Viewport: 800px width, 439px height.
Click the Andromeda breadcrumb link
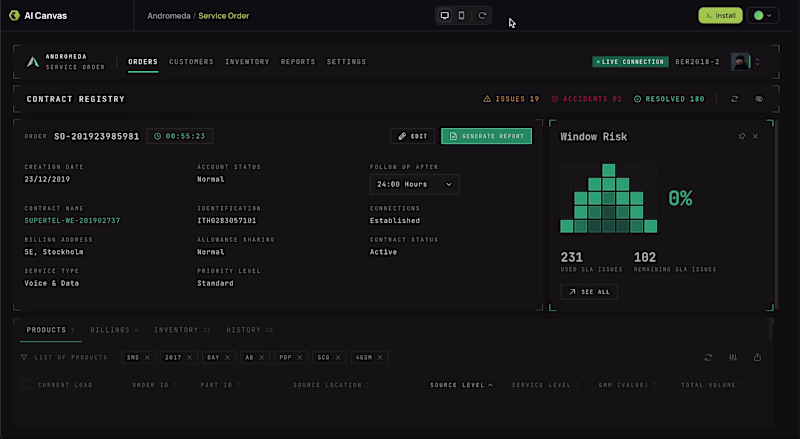[x=169, y=16]
